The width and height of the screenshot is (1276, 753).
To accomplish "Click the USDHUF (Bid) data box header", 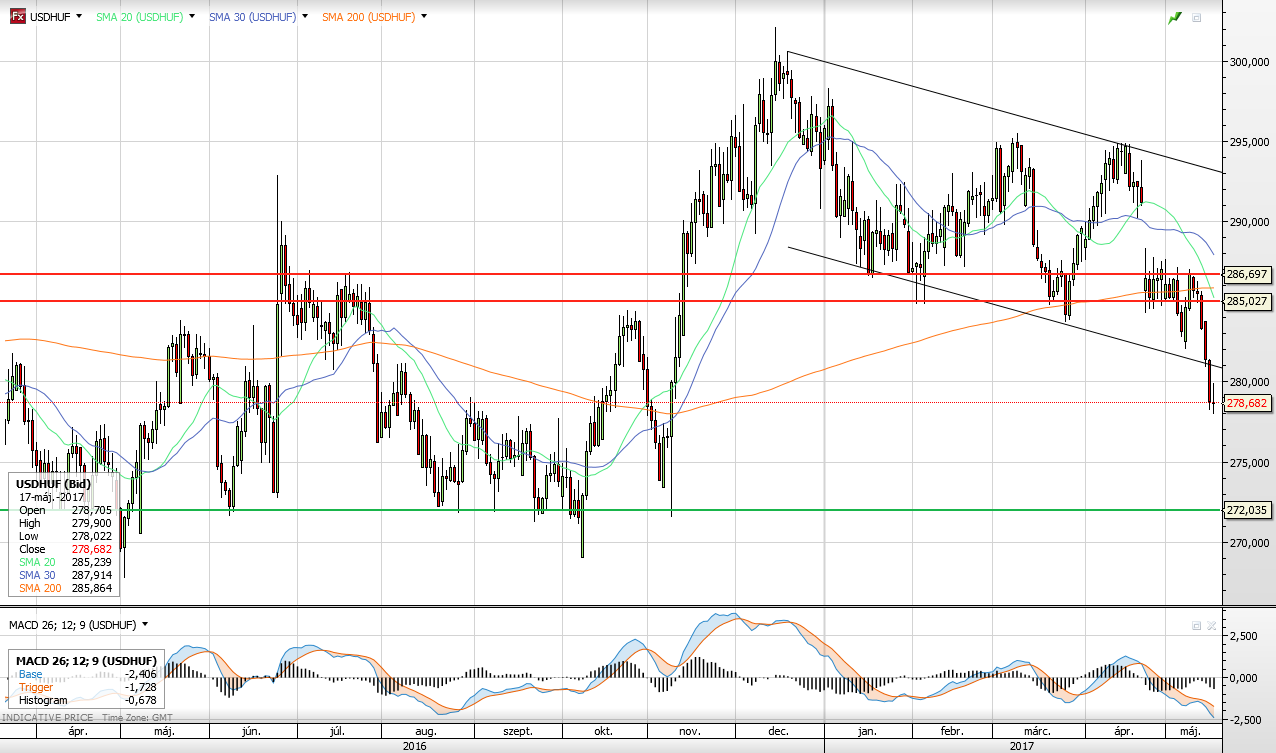I will pos(52,484).
